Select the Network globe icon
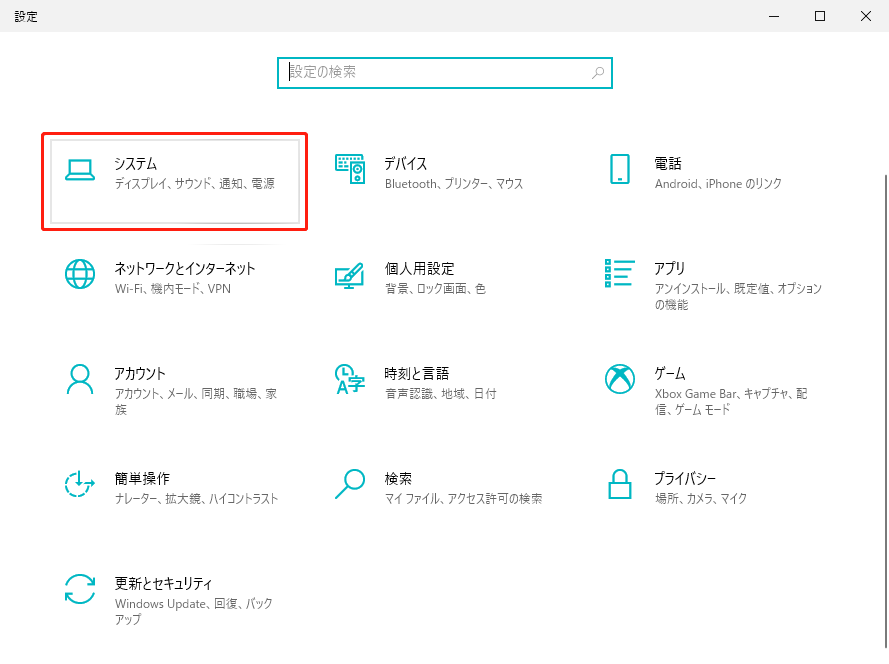This screenshot has width=889, height=664. coord(80,274)
